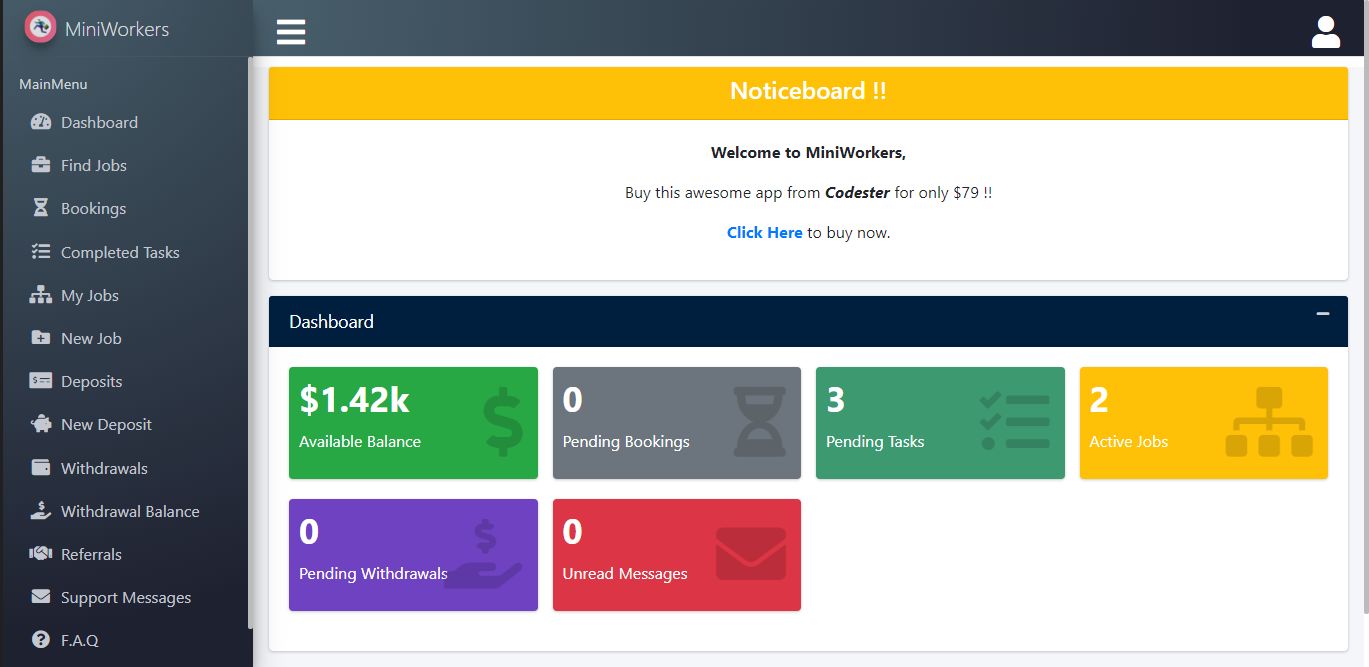Click the My Jobs sitemap icon
This screenshot has width=1369, height=667.
tap(41, 296)
